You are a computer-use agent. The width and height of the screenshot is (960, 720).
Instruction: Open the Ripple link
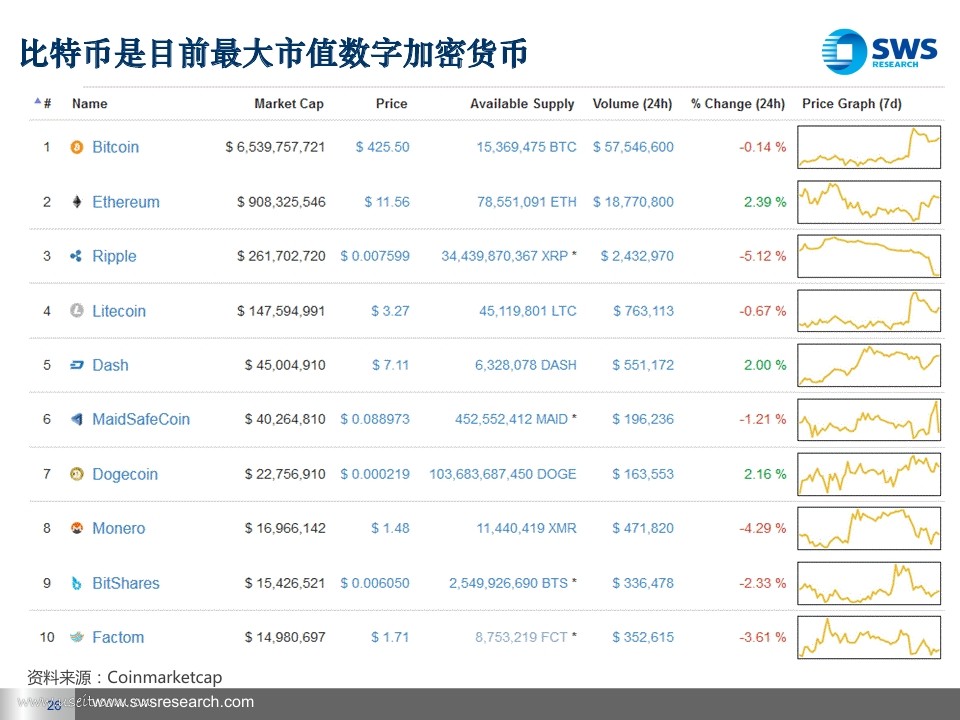click(114, 257)
